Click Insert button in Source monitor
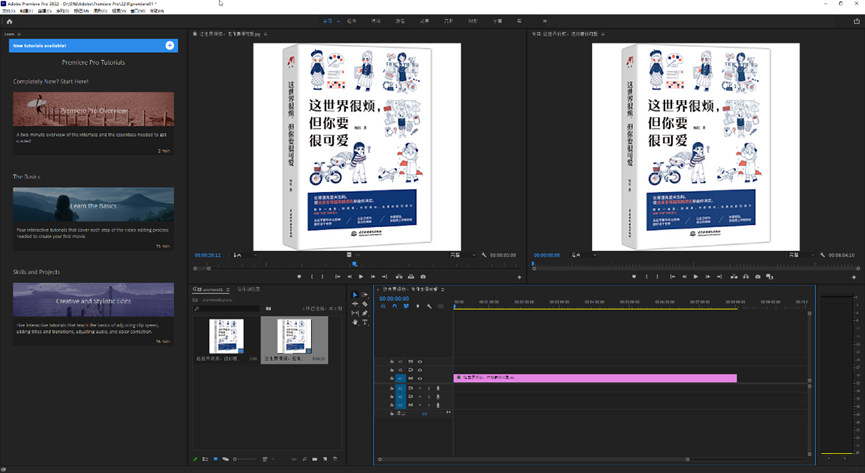865x473 pixels. click(x=399, y=277)
